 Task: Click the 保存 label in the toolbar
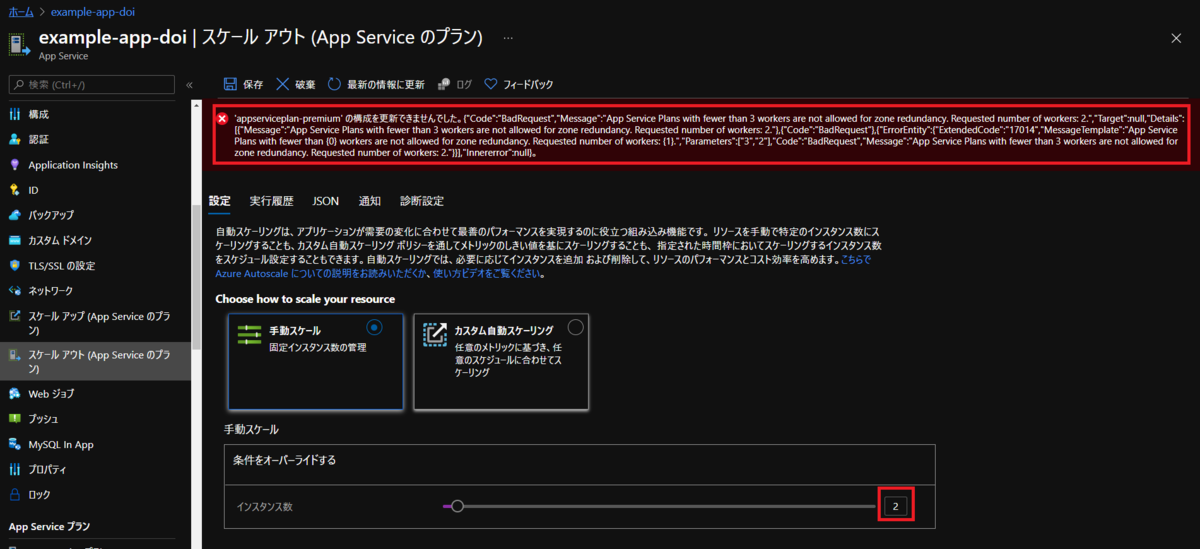253,85
